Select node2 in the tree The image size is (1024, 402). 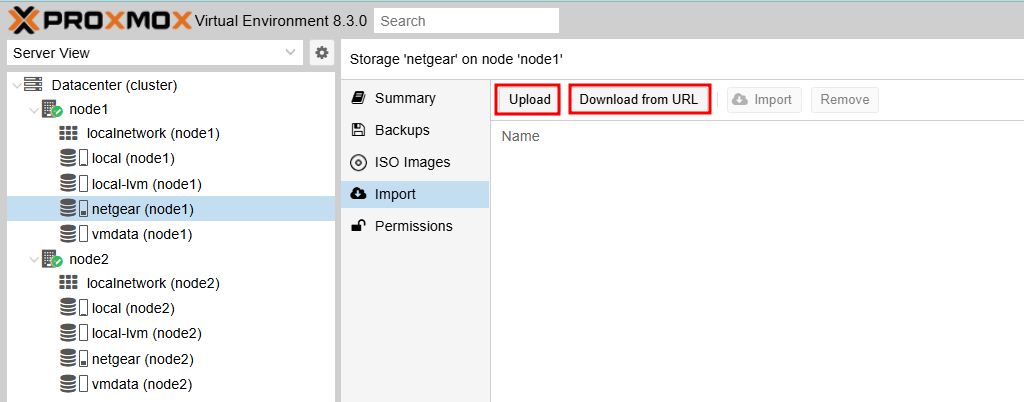89,259
